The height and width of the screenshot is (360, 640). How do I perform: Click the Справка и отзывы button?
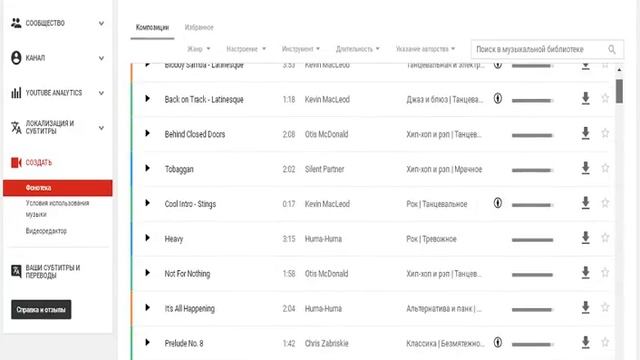coord(41,309)
